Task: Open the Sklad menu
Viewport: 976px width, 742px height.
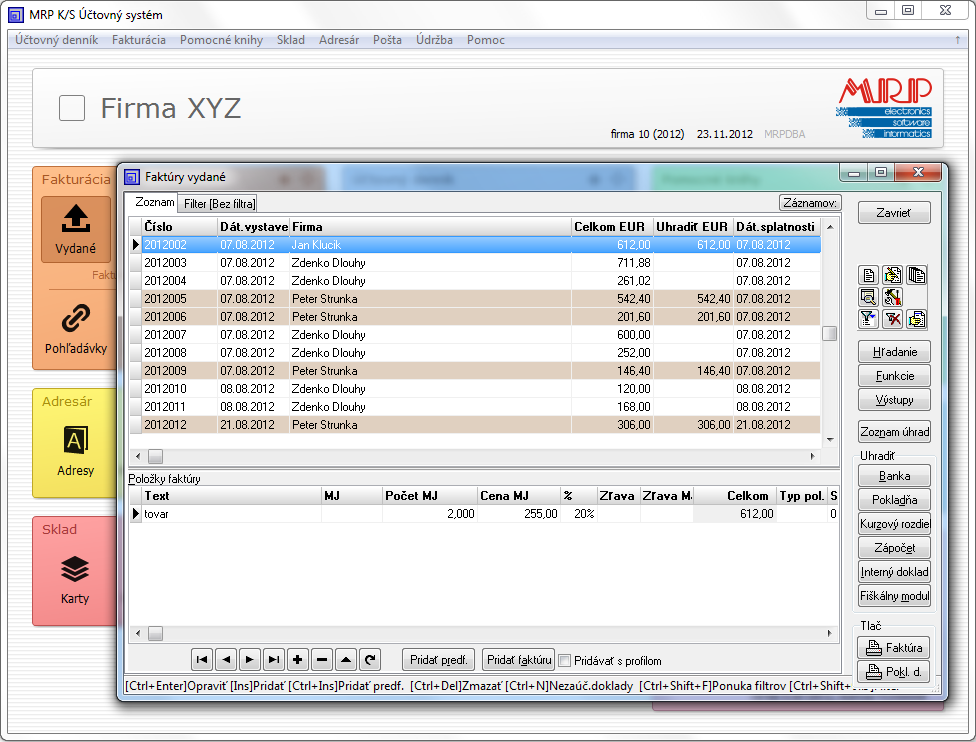Action: 291,40
